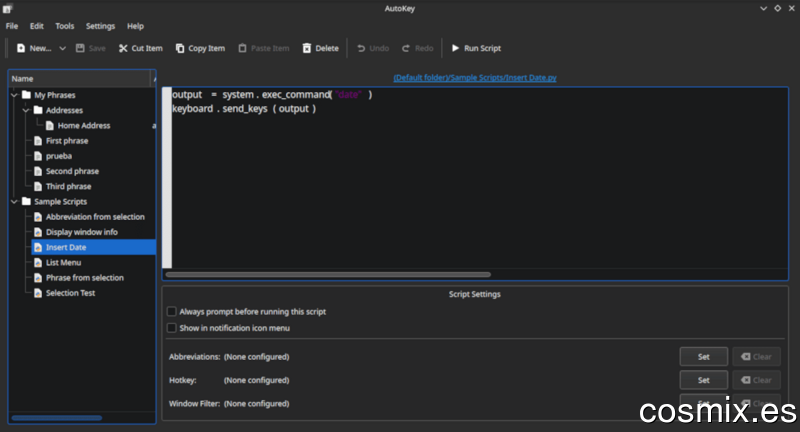This screenshot has width=800, height=432.
Task: Select the Addresses folder icon
Action: [x=38, y=110]
